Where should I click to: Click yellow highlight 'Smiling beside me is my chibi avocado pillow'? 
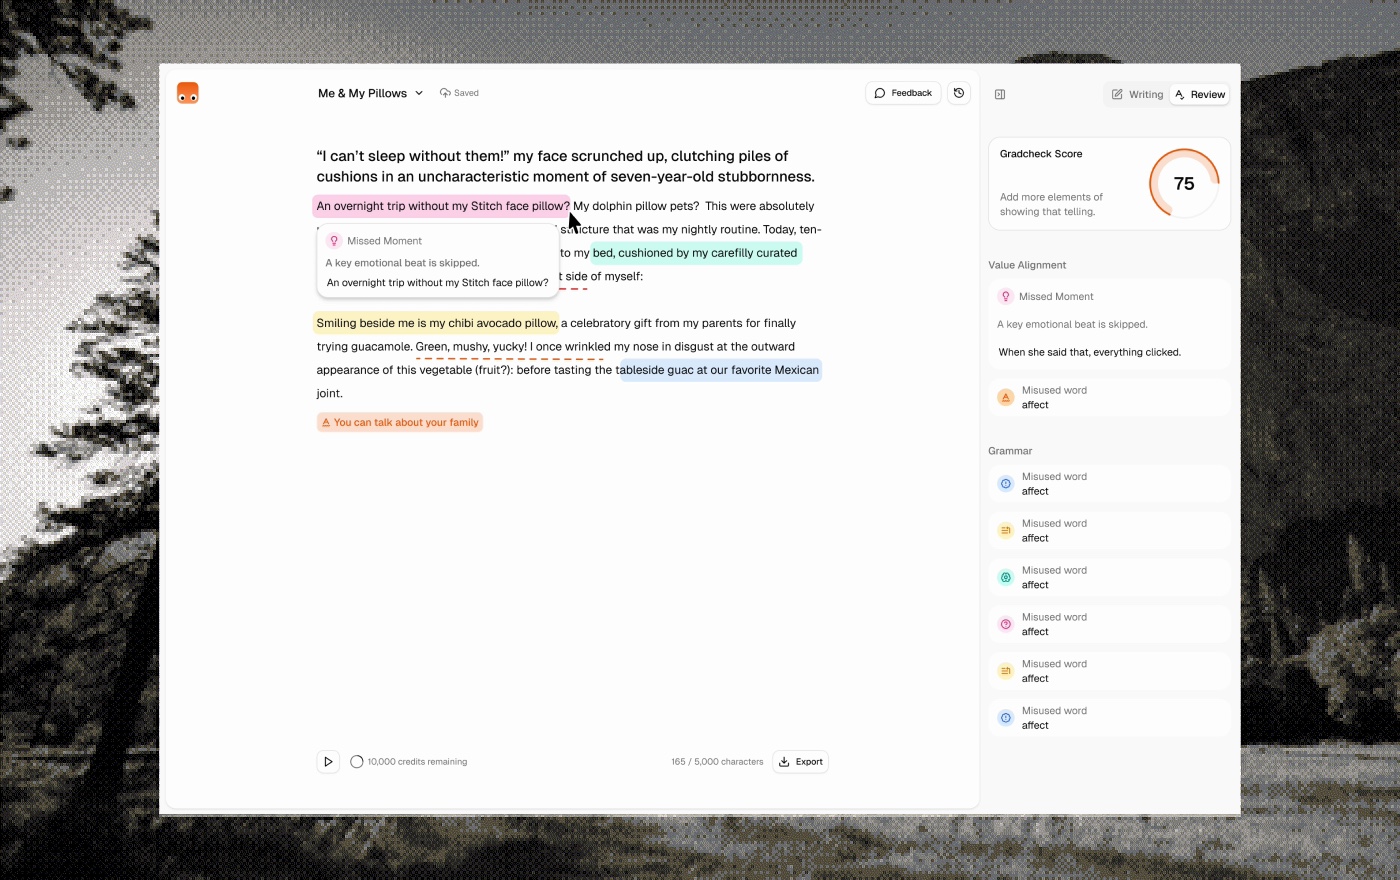point(436,323)
